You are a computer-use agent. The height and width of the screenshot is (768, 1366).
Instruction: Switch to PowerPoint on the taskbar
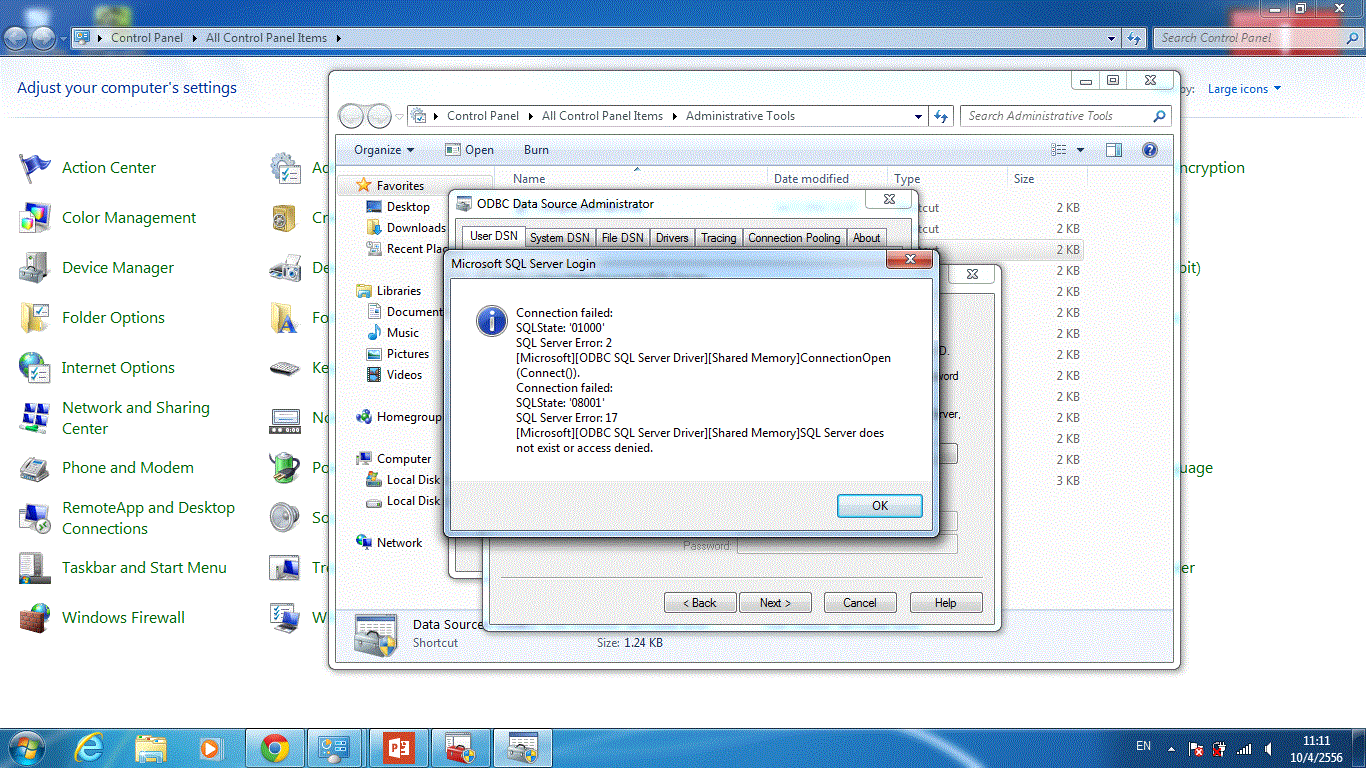399,747
